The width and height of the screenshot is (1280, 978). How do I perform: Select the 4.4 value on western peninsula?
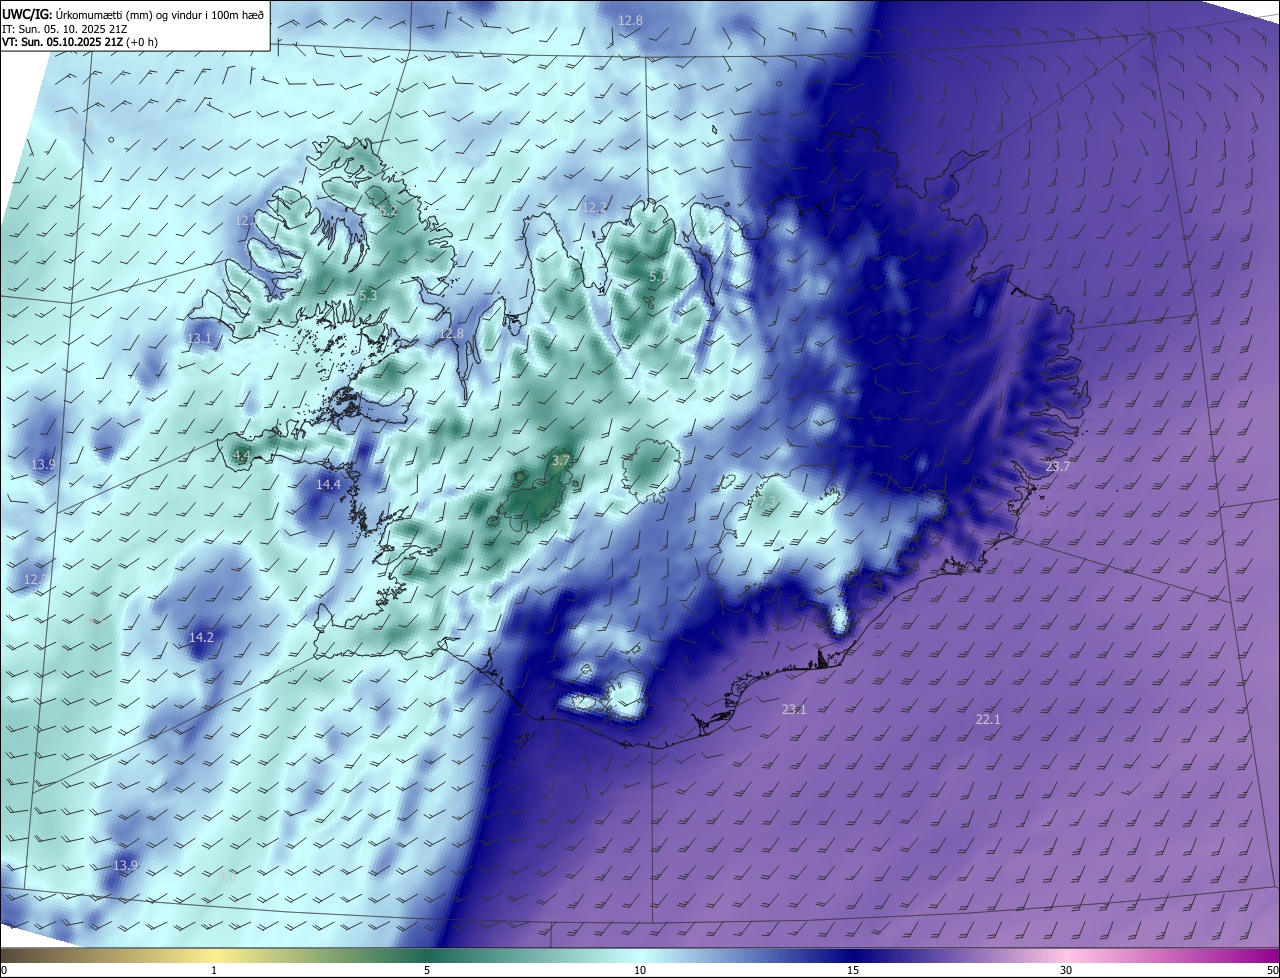pos(241,456)
